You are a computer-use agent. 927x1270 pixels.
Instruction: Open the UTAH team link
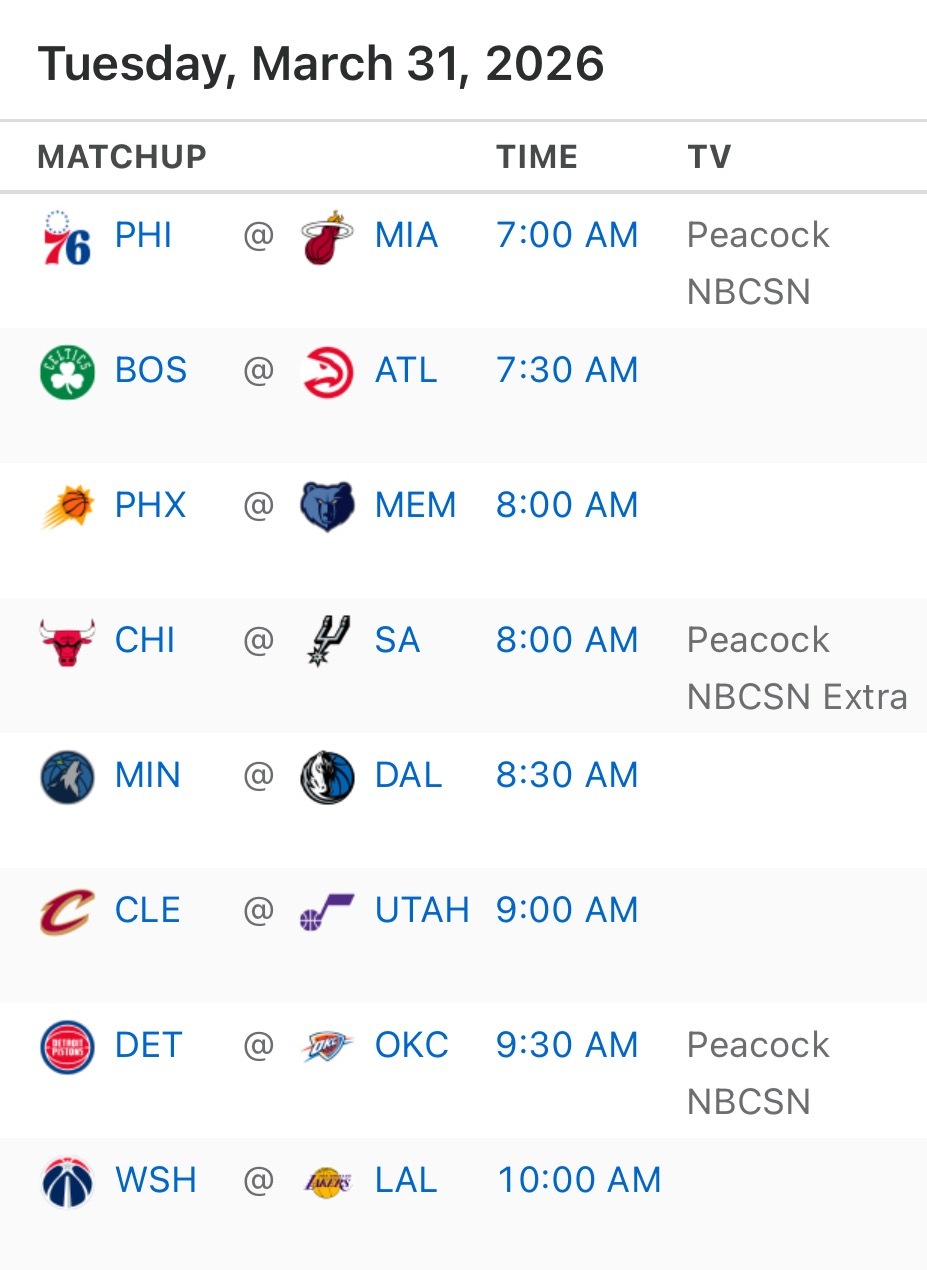click(421, 911)
